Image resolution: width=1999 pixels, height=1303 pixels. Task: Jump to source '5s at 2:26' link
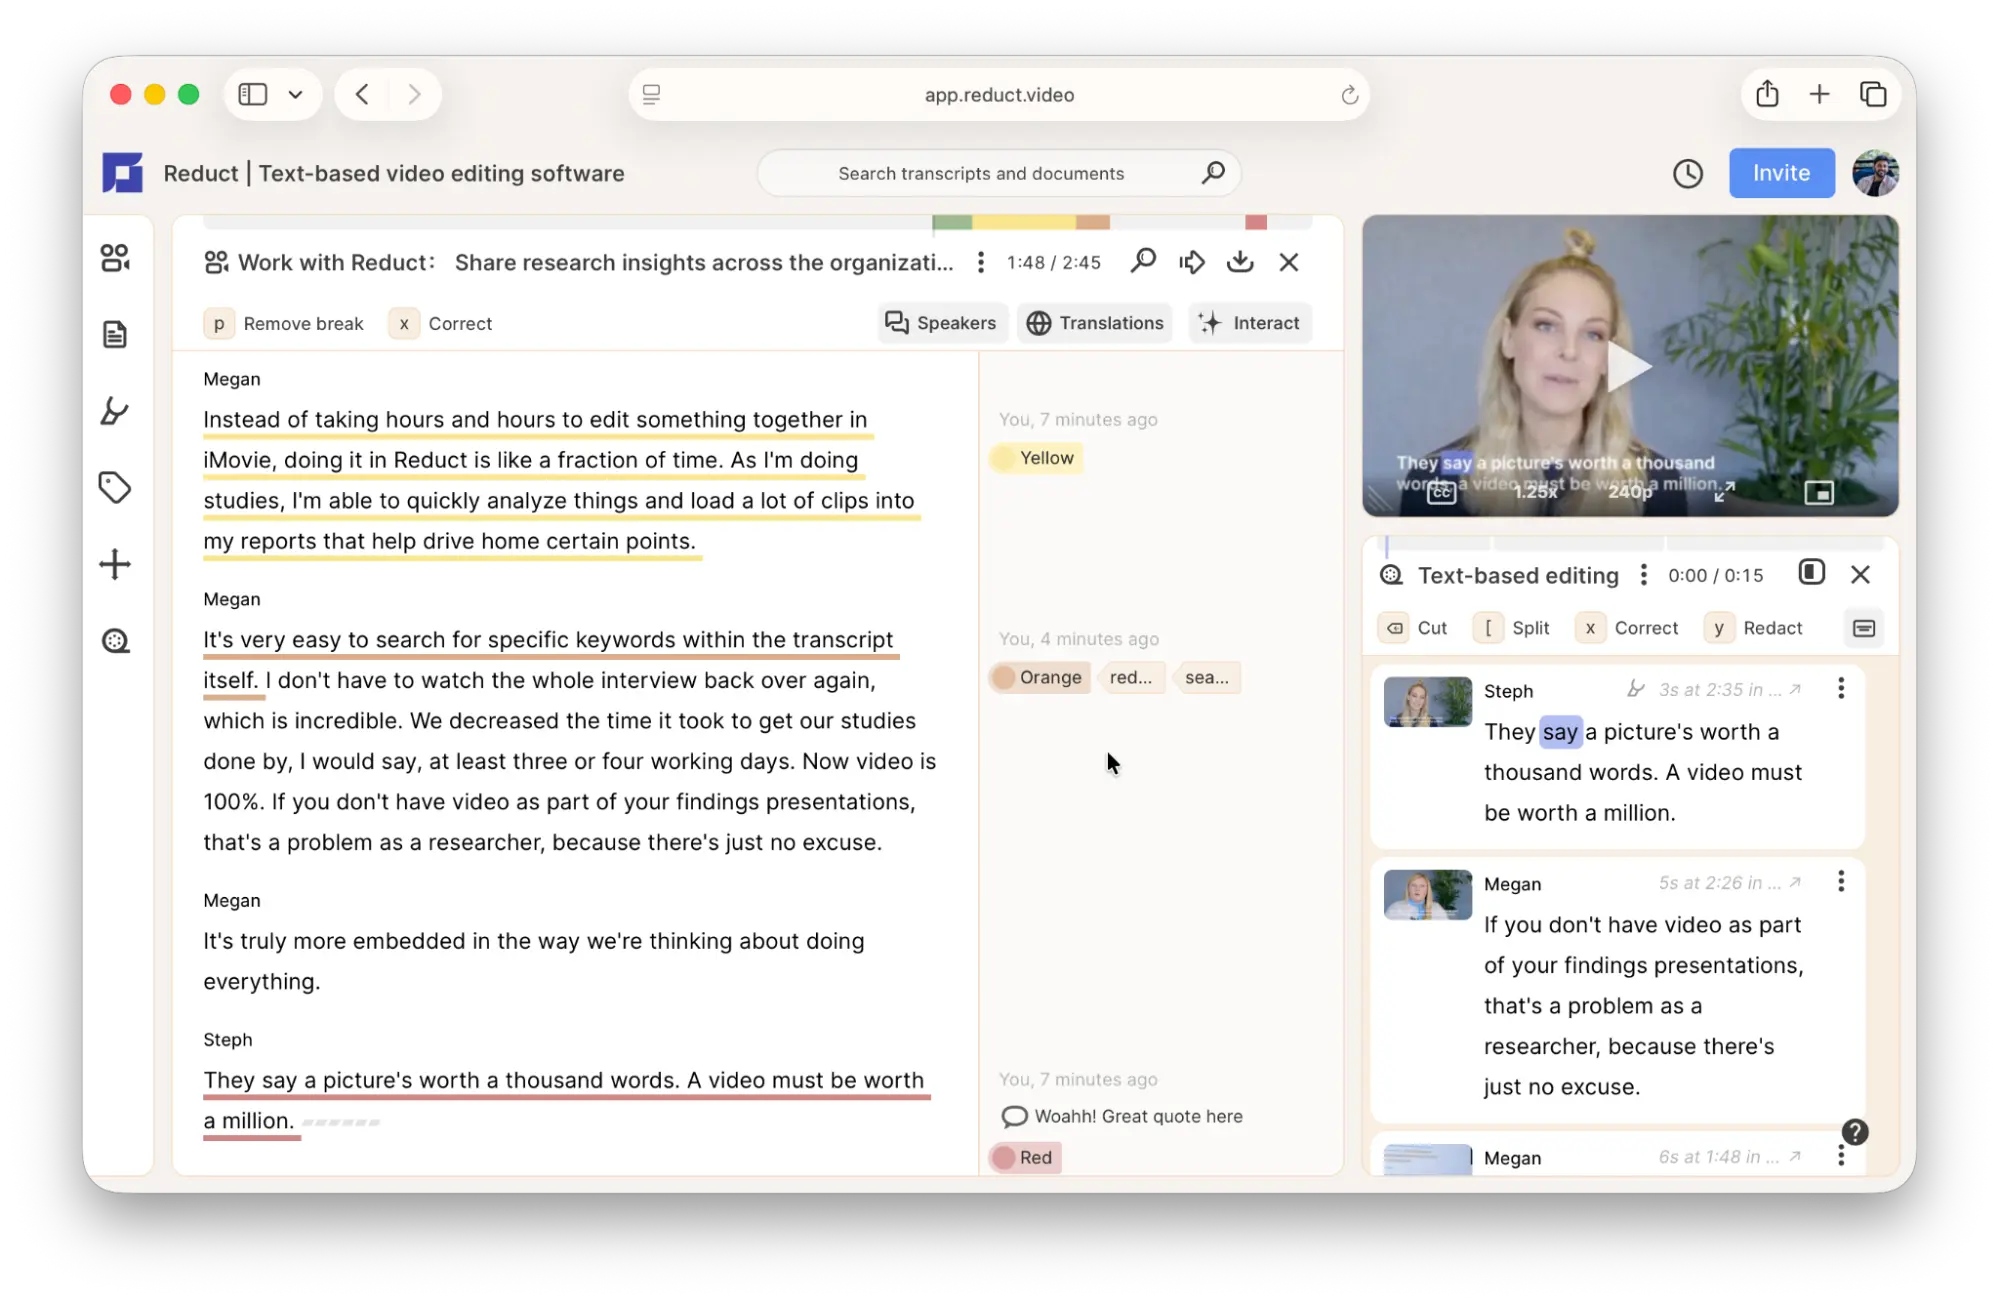(x=1729, y=882)
